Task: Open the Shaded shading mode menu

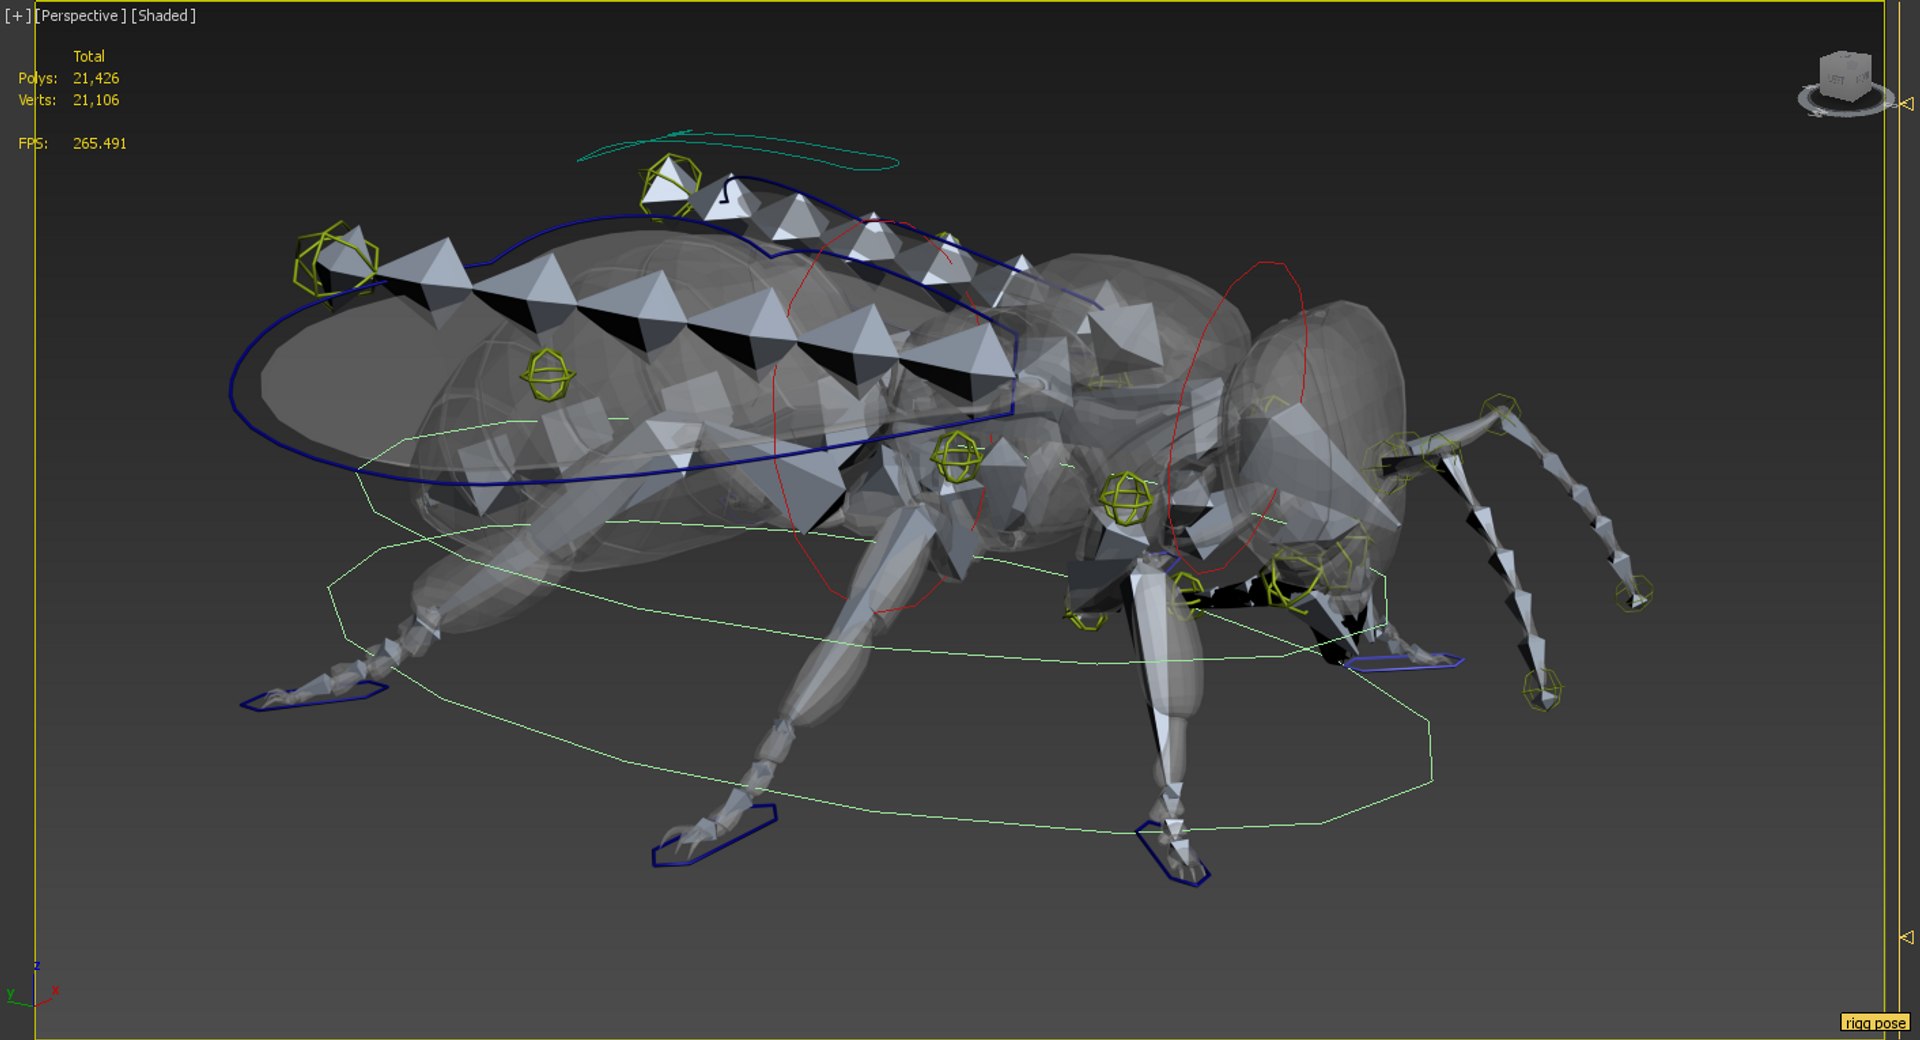Action: 164,16
